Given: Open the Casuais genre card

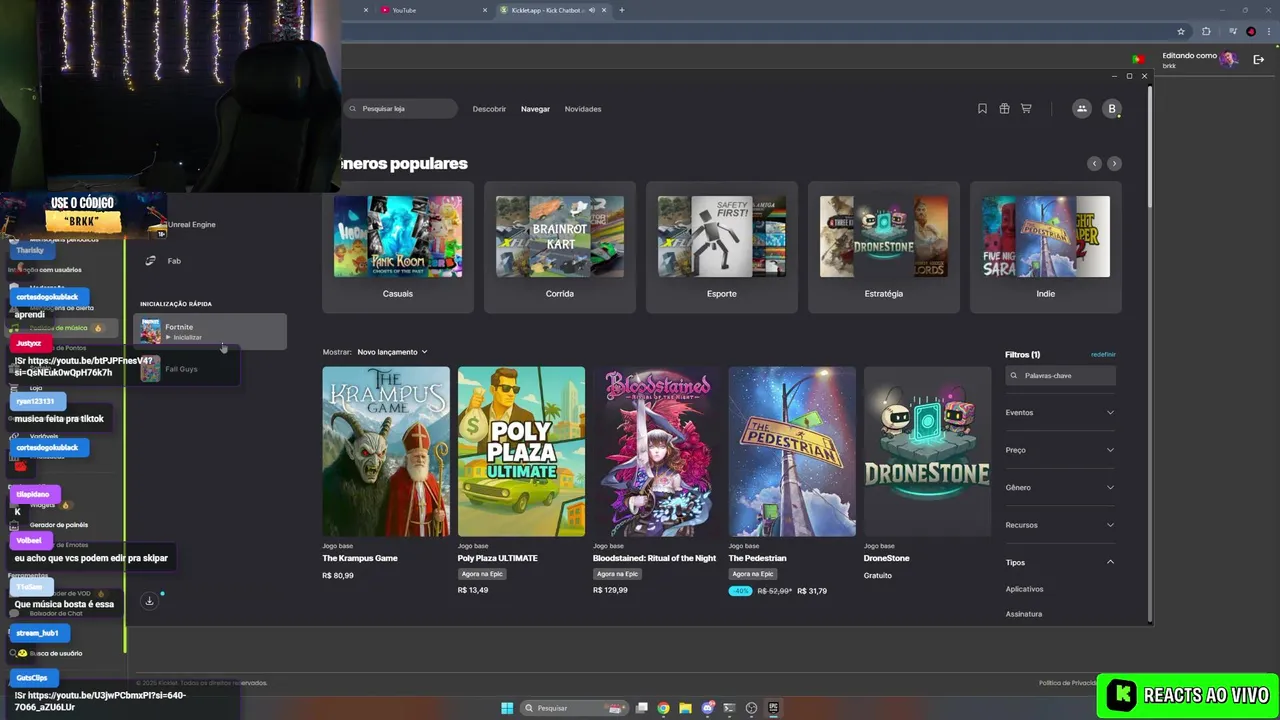Looking at the screenshot, I should coord(397,248).
